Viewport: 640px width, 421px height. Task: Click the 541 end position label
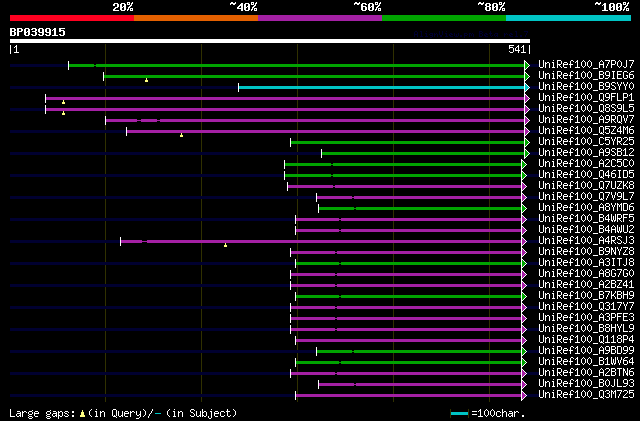point(517,49)
